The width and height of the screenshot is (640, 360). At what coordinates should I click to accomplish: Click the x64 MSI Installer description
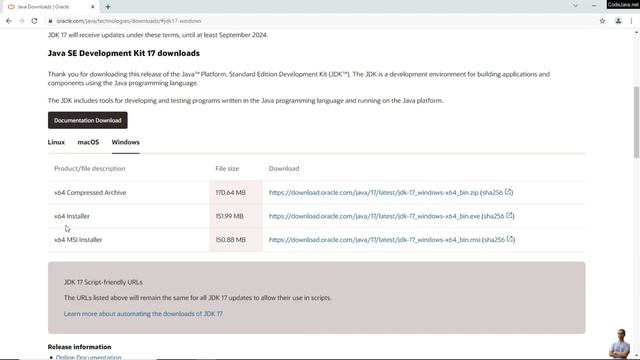(x=78, y=240)
